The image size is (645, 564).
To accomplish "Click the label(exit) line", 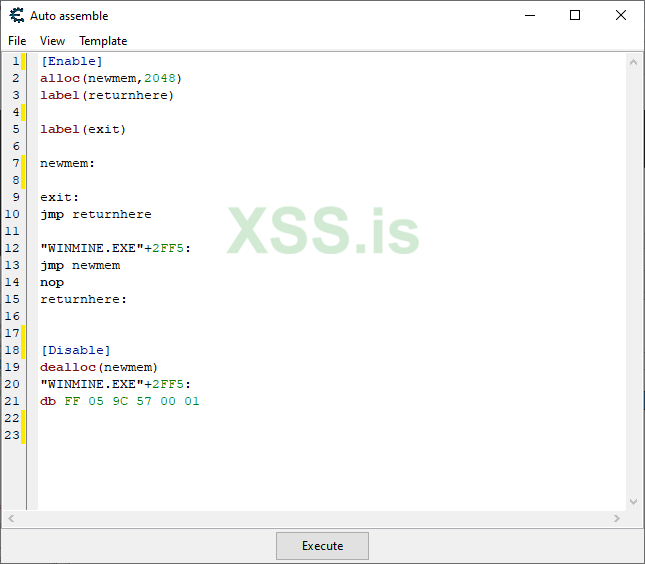I will (83, 129).
